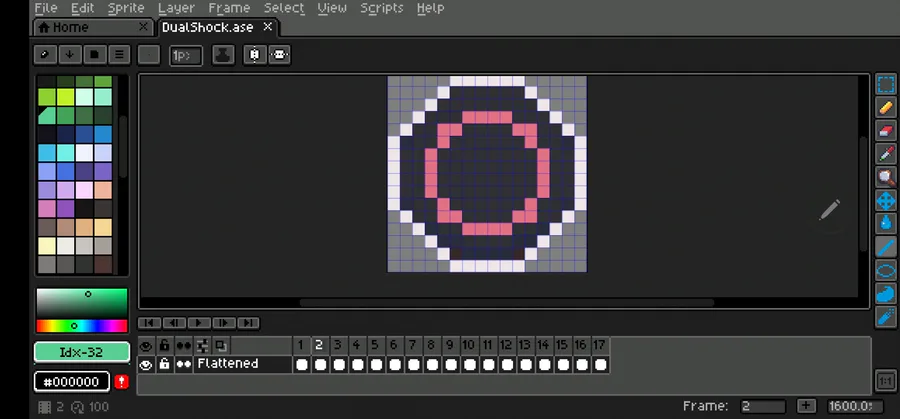Select the Rectangular Marquee tool
This screenshot has height=419, width=900.
pos(886,85)
